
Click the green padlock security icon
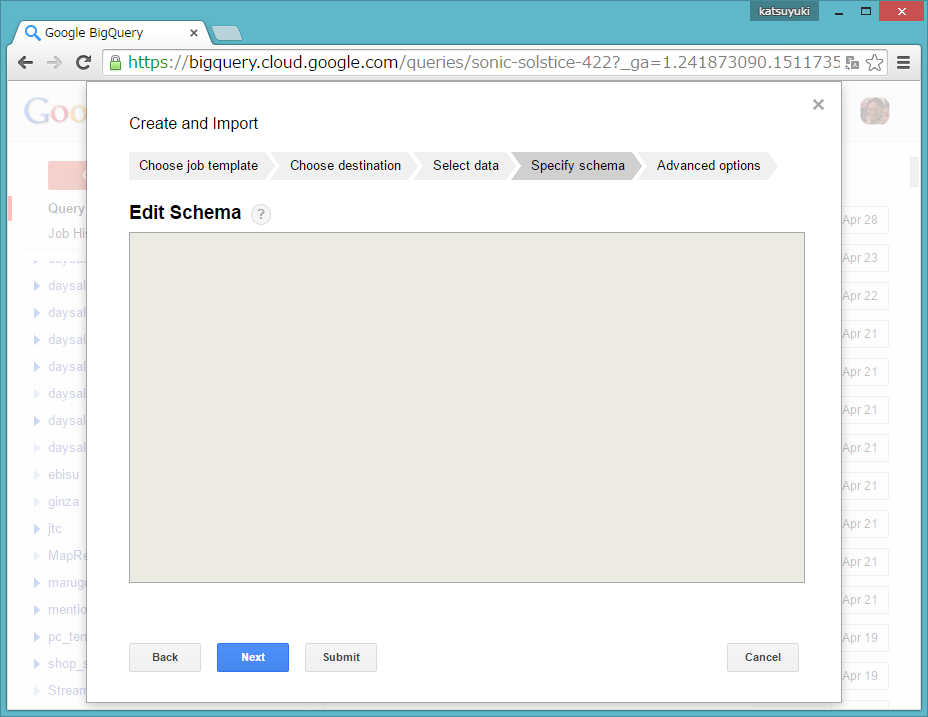(x=115, y=63)
